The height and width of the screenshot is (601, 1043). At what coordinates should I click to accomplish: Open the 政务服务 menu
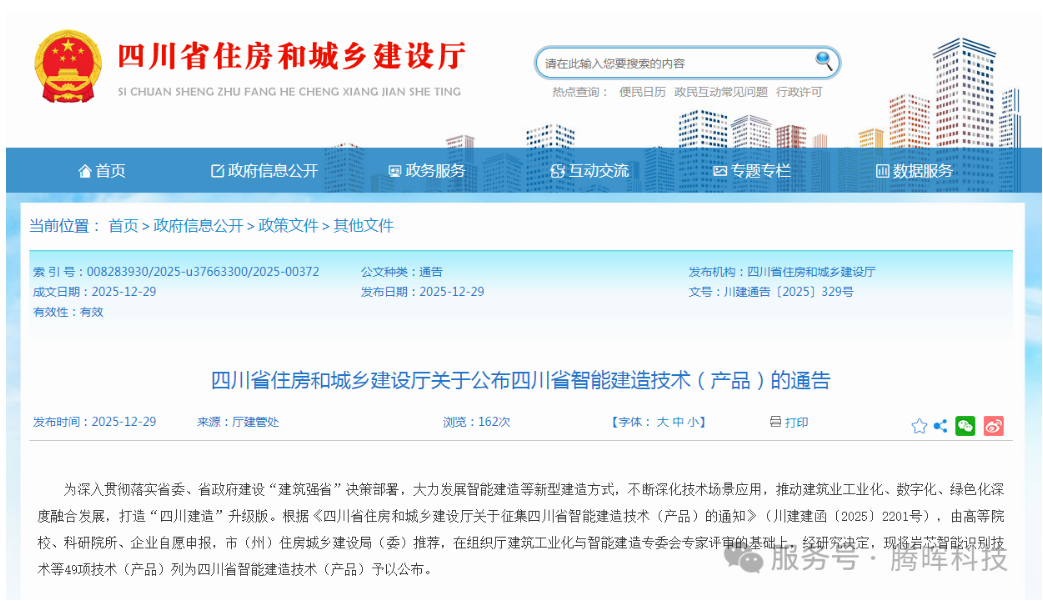[434, 170]
